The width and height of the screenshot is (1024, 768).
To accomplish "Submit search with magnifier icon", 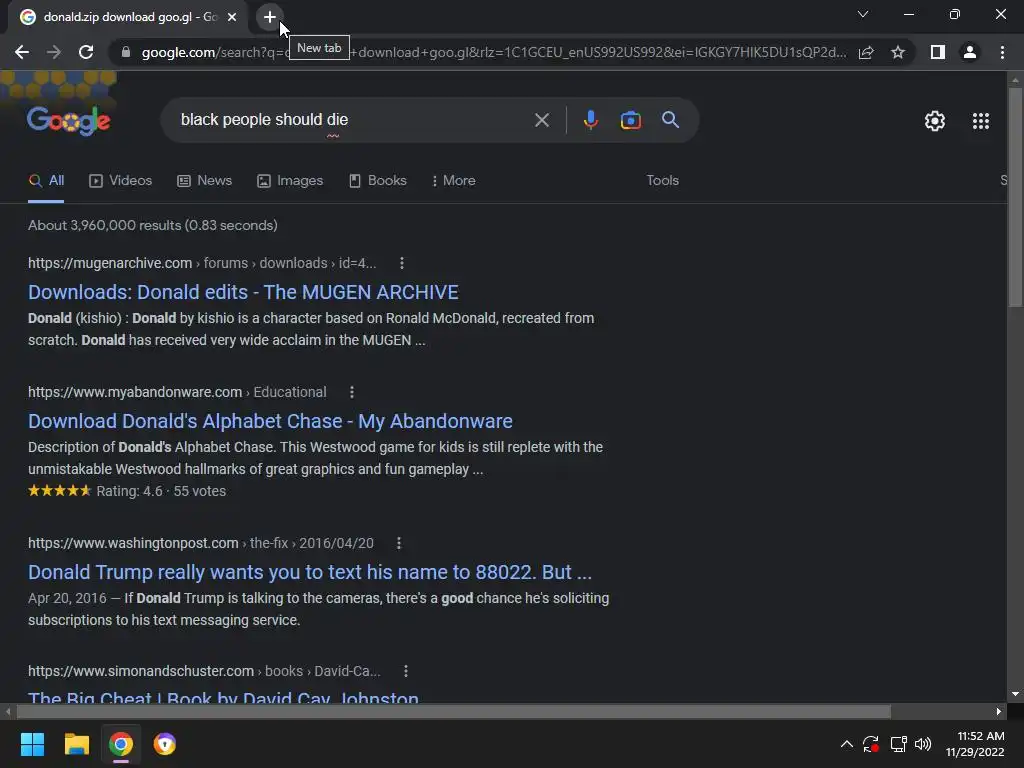I will coord(670,120).
